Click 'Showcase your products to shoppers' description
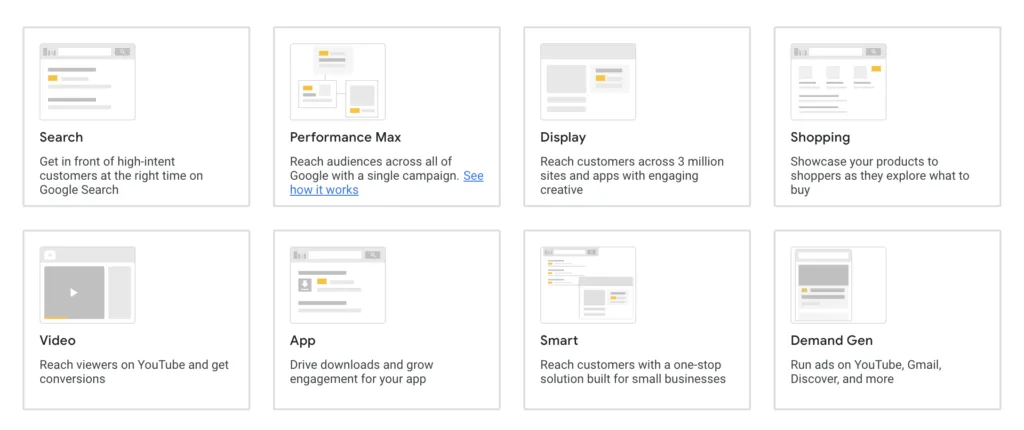Image resolution: width=1024 pixels, height=430 pixels. click(880, 176)
